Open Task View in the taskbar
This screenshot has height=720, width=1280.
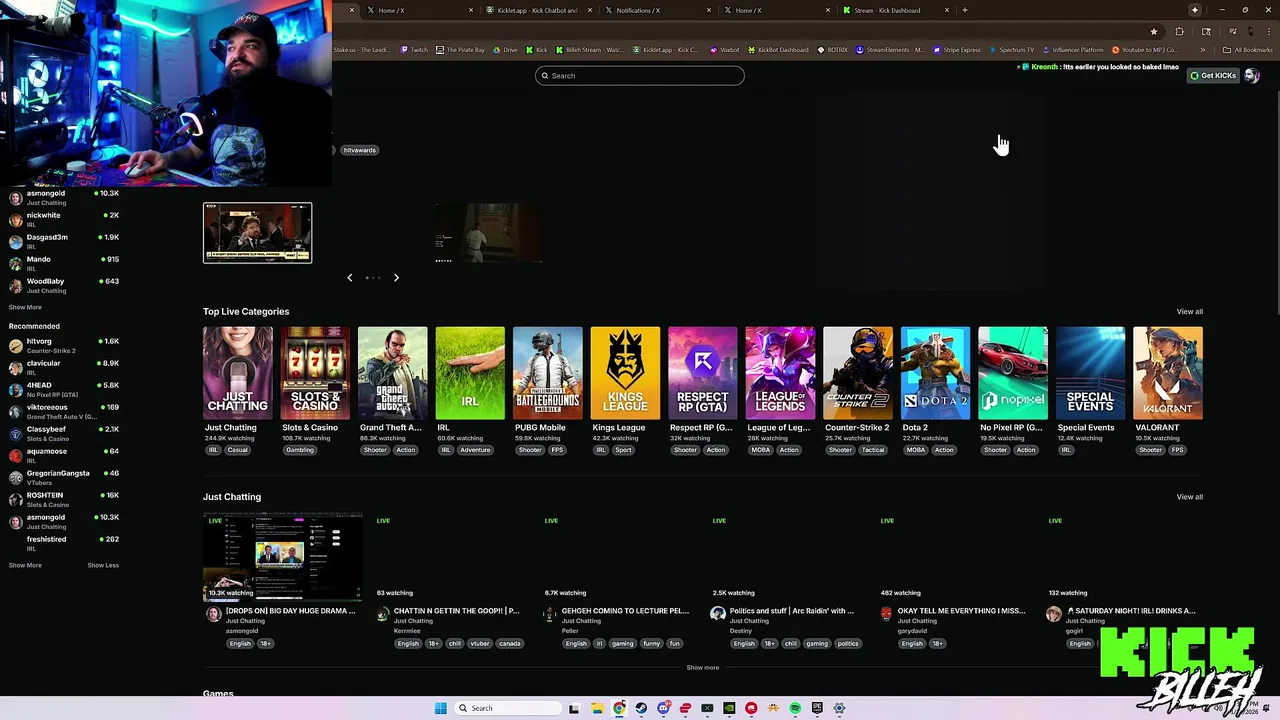tap(574, 708)
